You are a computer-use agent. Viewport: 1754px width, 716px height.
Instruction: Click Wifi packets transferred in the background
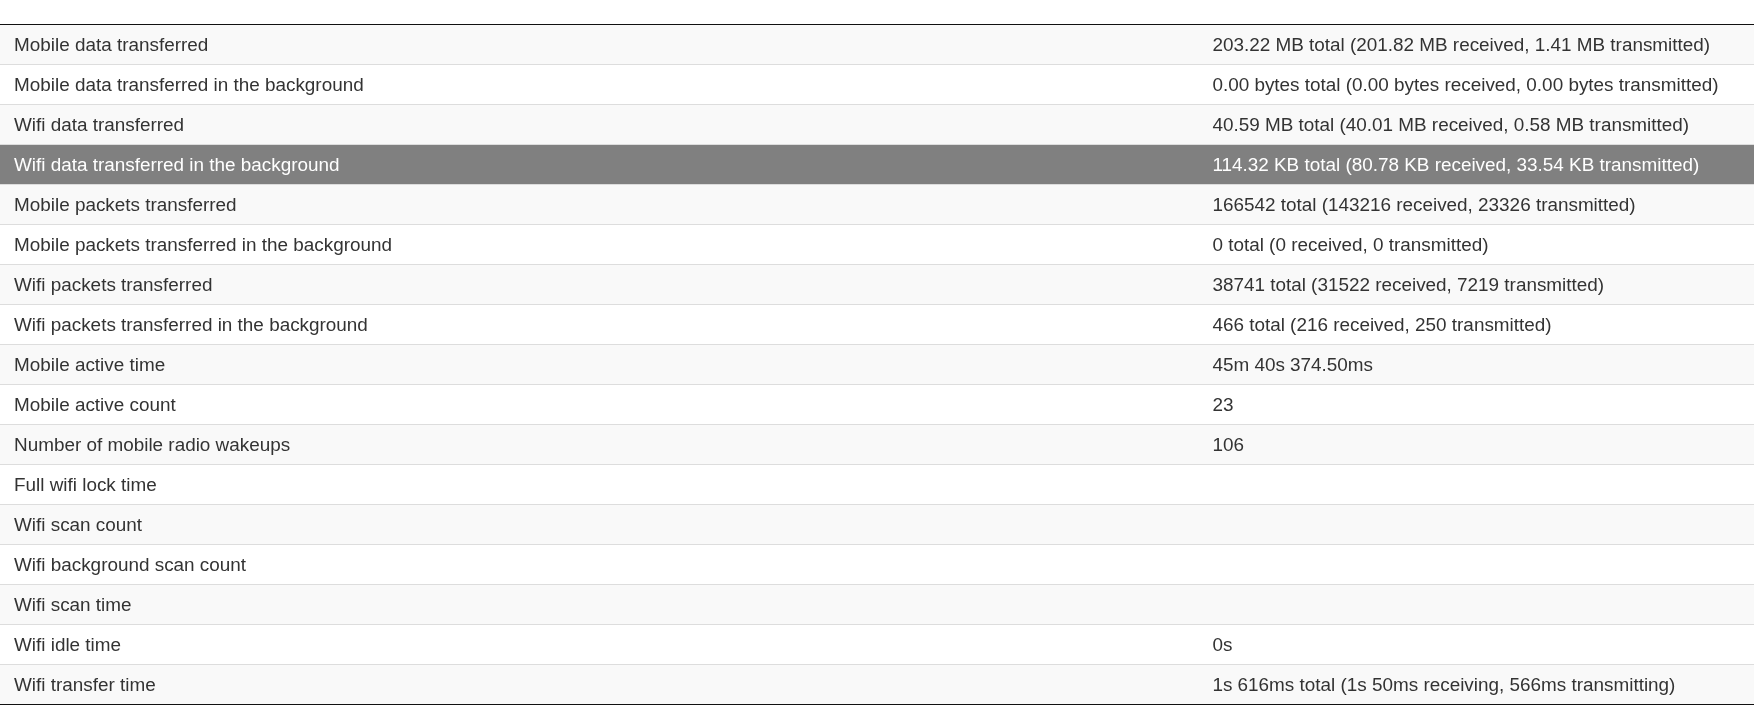[x=191, y=325]
